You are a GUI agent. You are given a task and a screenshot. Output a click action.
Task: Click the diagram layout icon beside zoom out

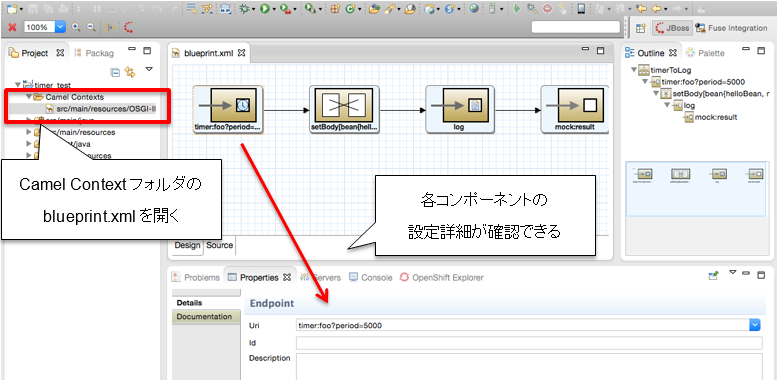[x=109, y=27]
